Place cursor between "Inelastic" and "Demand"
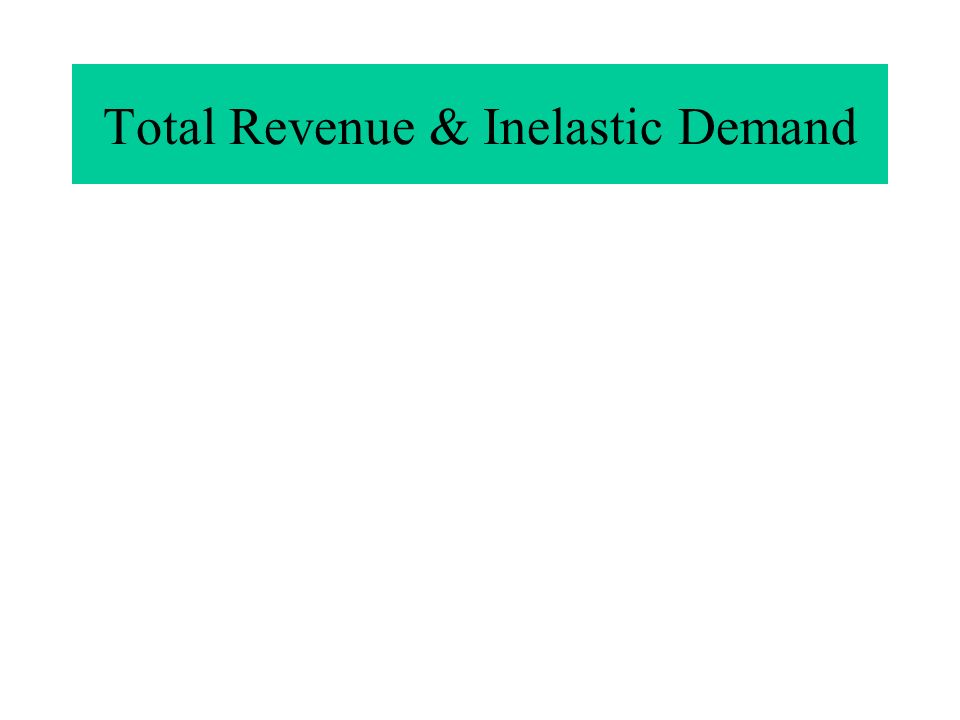The width and height of the screenshot is (960, 720). point(670,127)
